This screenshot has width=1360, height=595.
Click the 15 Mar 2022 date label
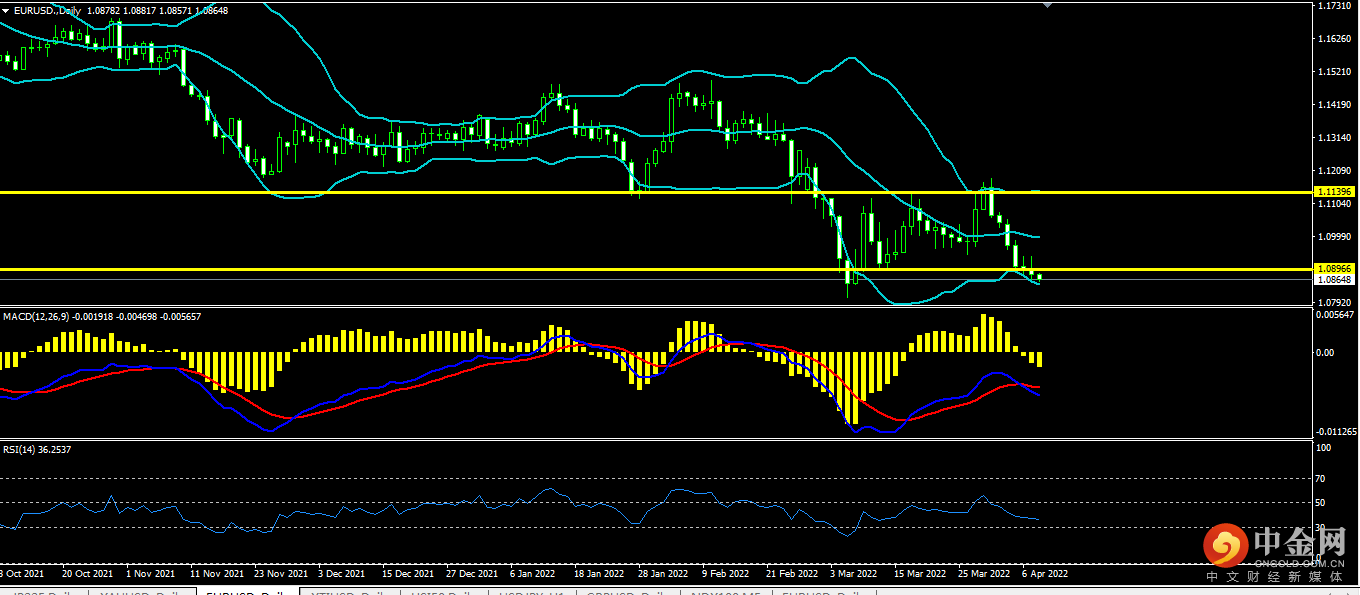coord(920,574)
